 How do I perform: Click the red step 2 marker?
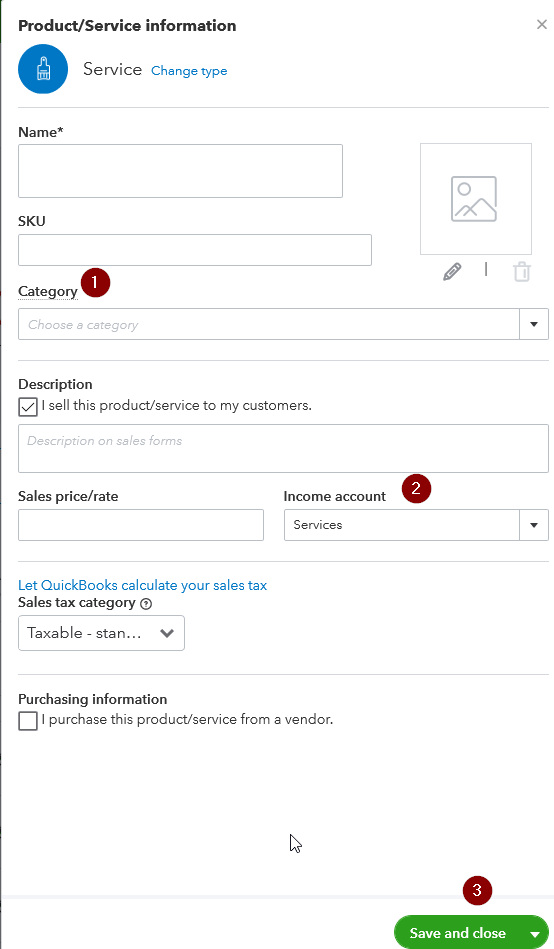(x=416, y=488)
